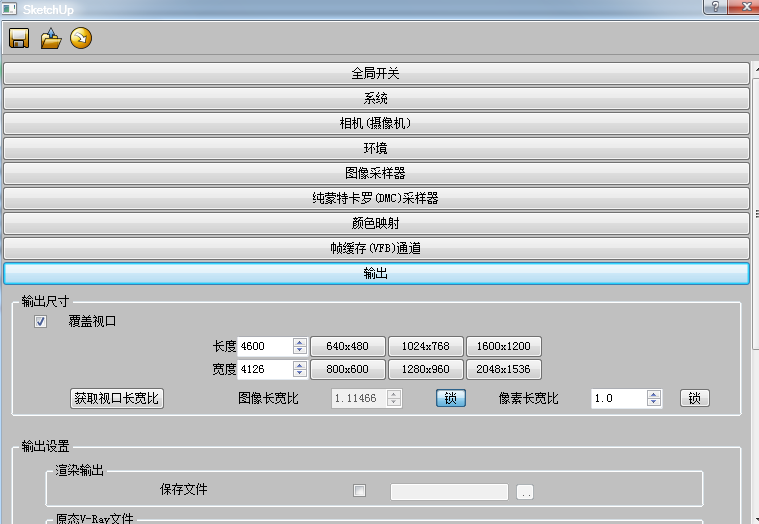759x524 pixels.
Task: Increase 宽度 value with up arrow
Action: point(300,365)
